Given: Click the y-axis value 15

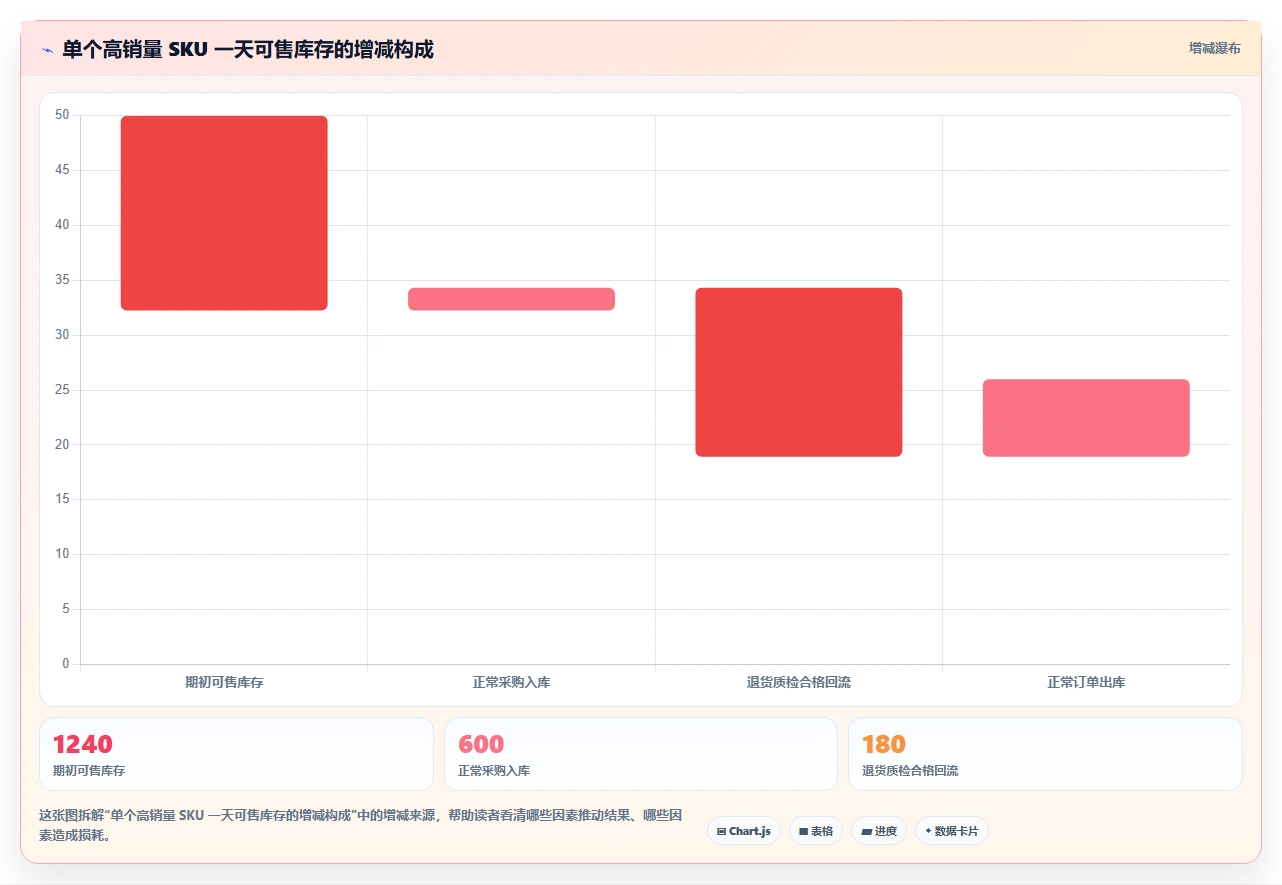Looking at the screenshot, I should click(62, 499).
